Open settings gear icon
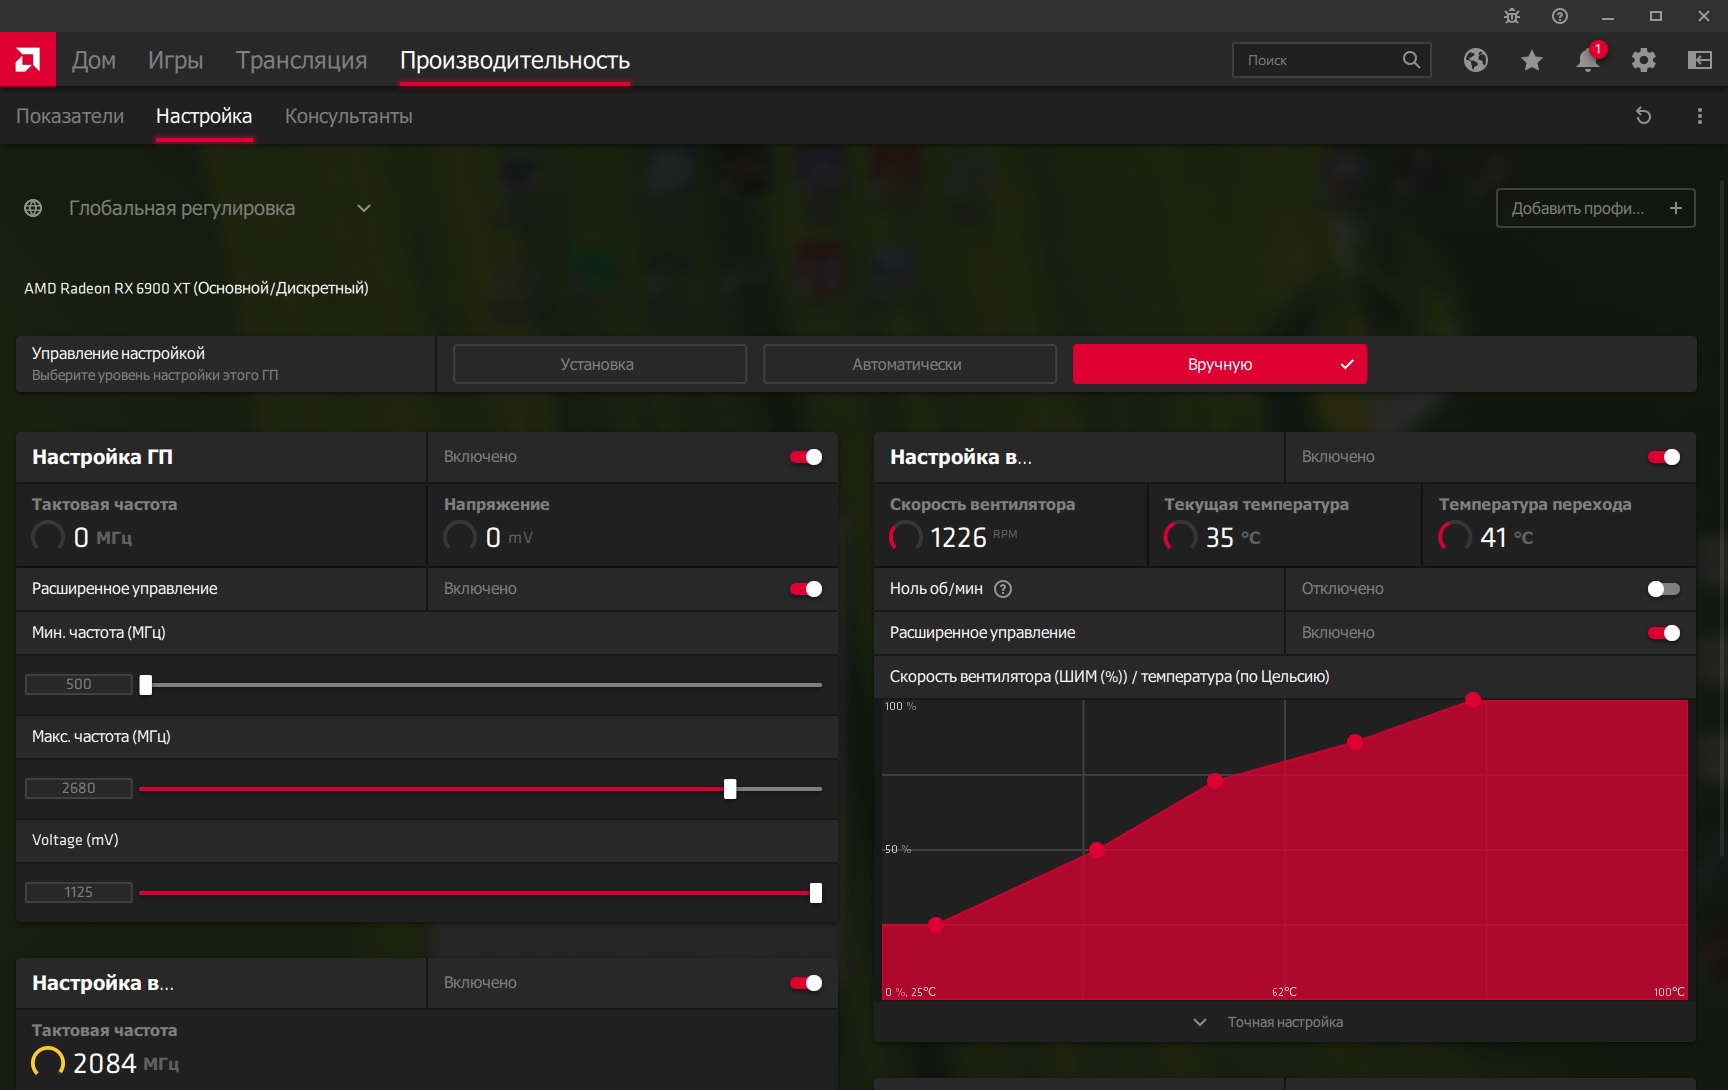1728x1090 pixels. click(1644, 60)
